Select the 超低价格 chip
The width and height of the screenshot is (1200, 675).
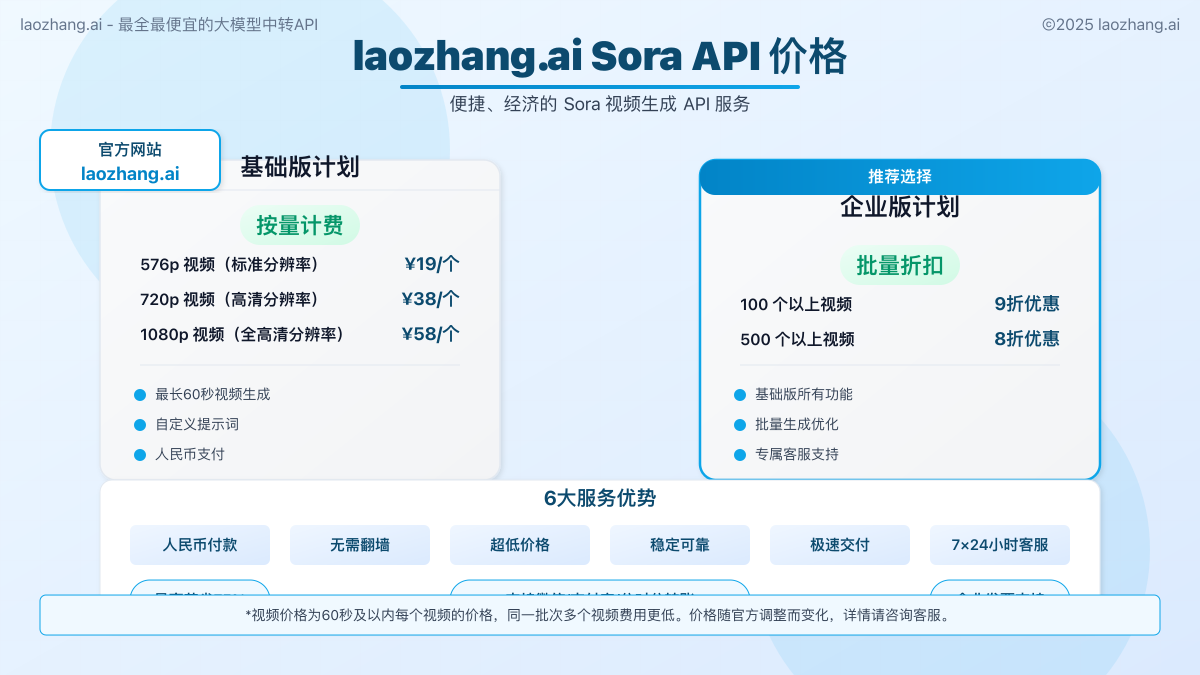pyautogui.click(x=520, y=545)
